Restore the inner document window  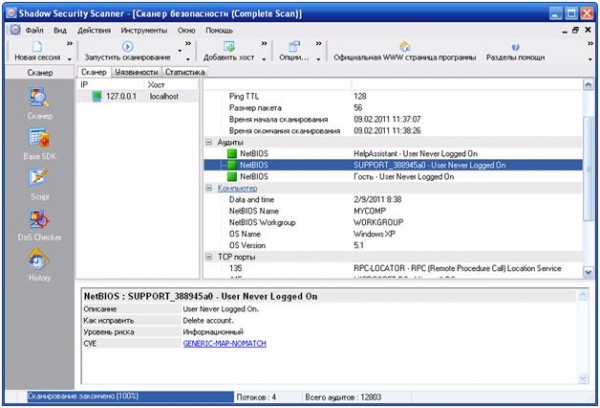[575, 30]
